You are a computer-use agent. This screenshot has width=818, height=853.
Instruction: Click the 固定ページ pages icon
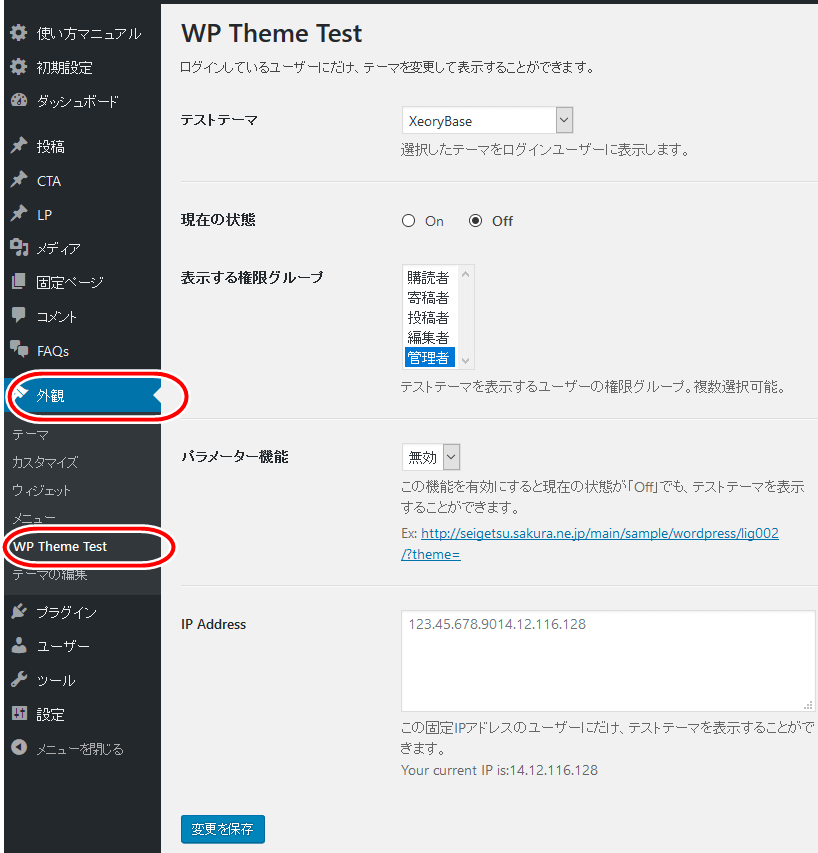point(18,281)
